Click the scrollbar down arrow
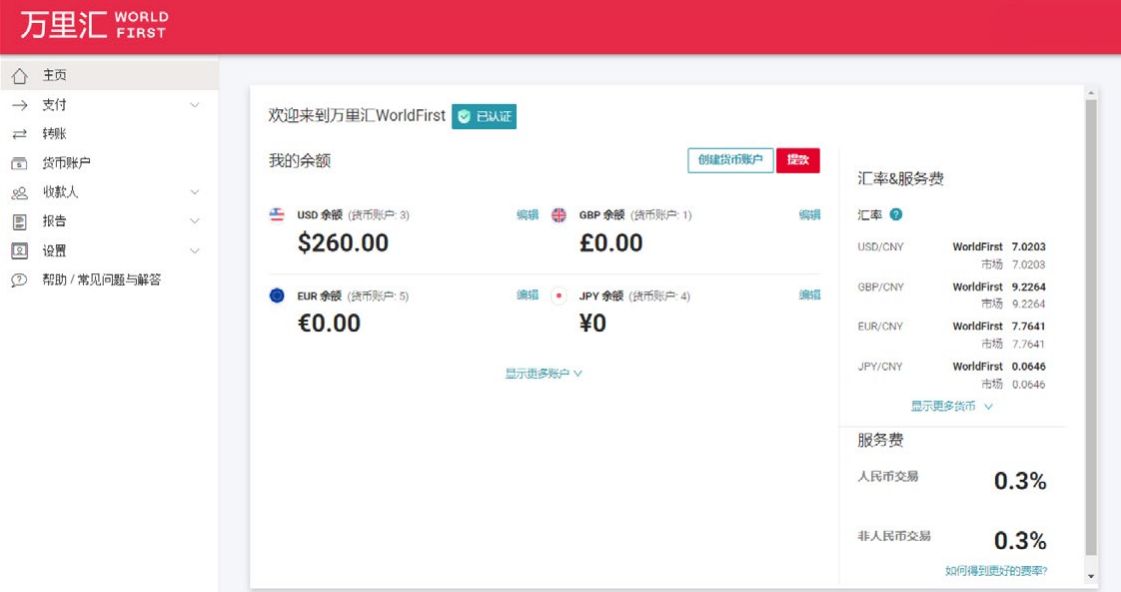The width and height of the screenshot is (1121, 592). [1091, 576]
